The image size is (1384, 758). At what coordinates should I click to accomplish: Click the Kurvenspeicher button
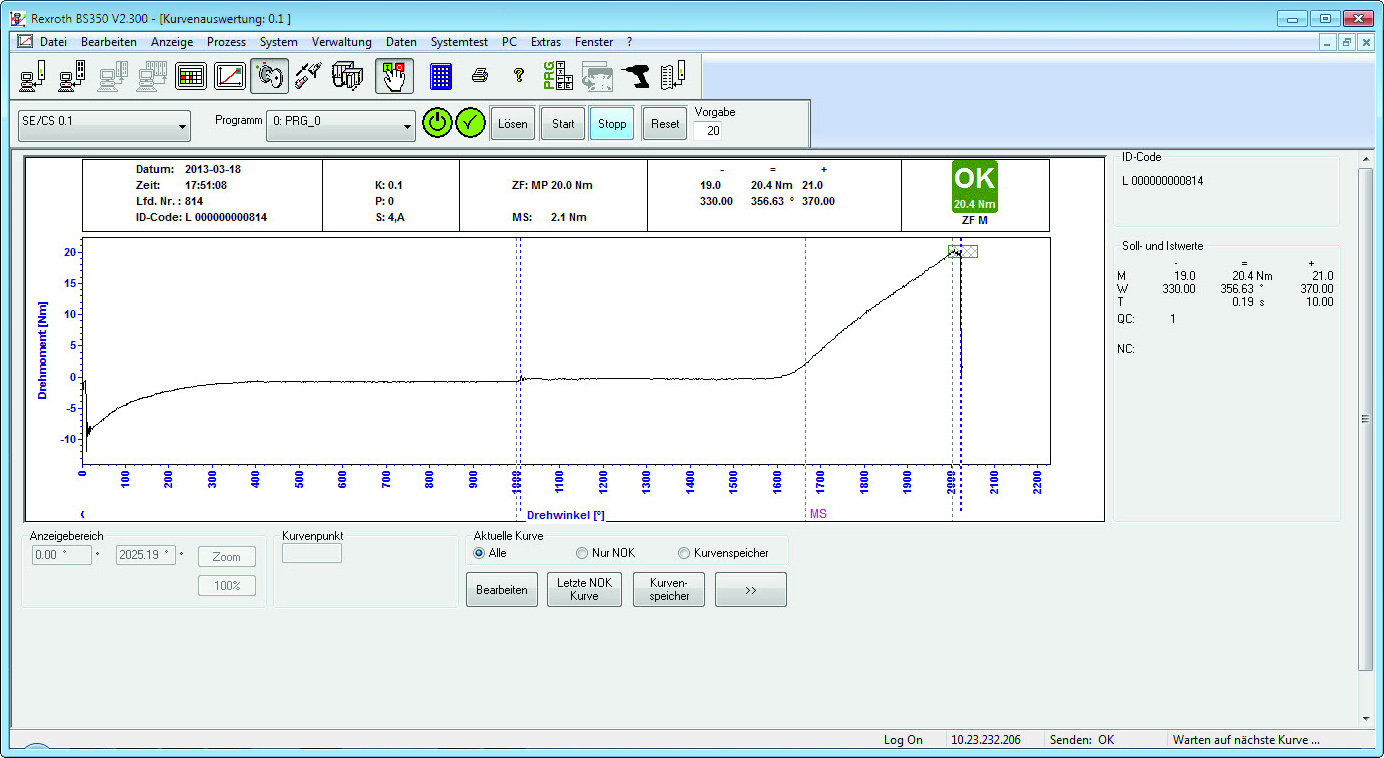(x=669, y=590)
